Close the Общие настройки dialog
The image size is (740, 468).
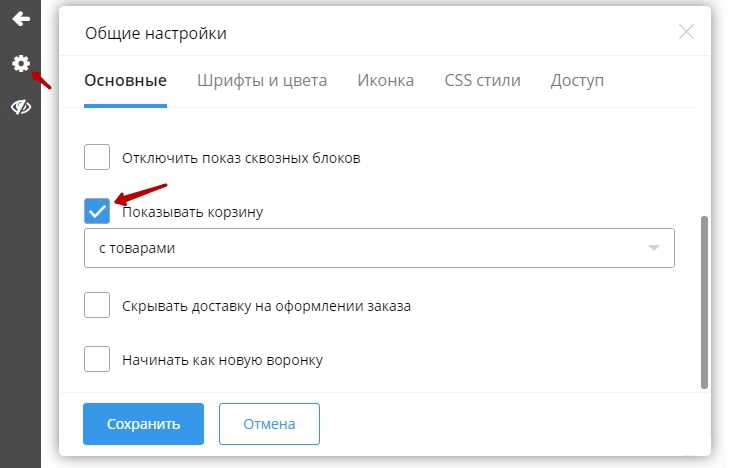coord(686,32)
